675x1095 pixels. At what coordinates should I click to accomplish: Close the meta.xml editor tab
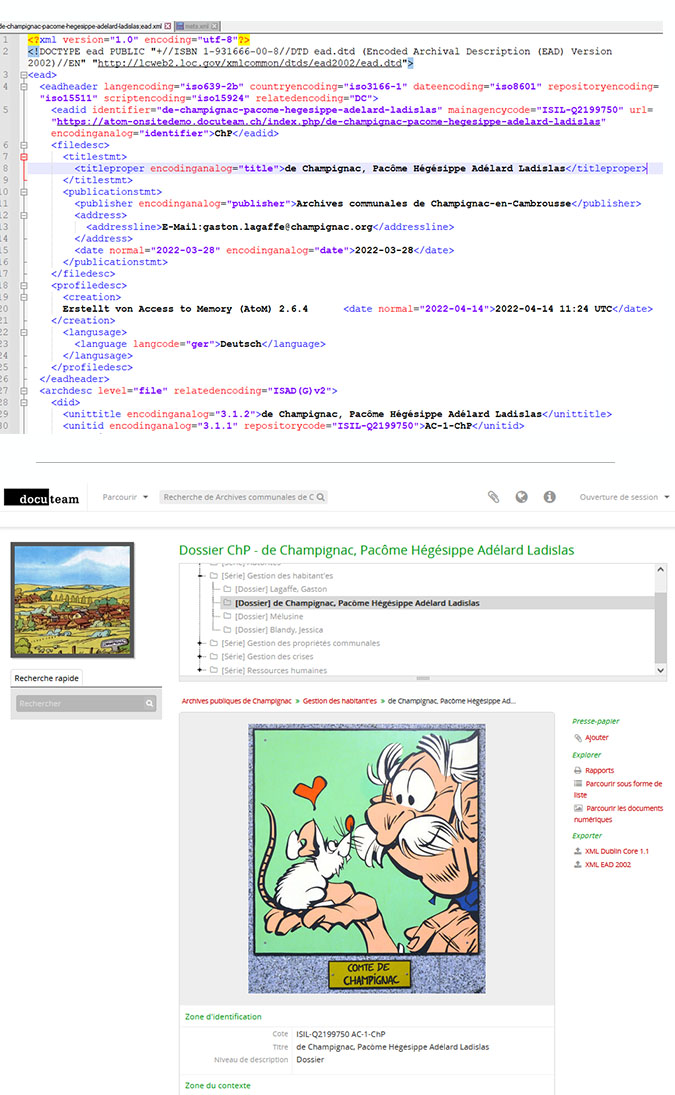pyautogui.click(x=215, y=26)
